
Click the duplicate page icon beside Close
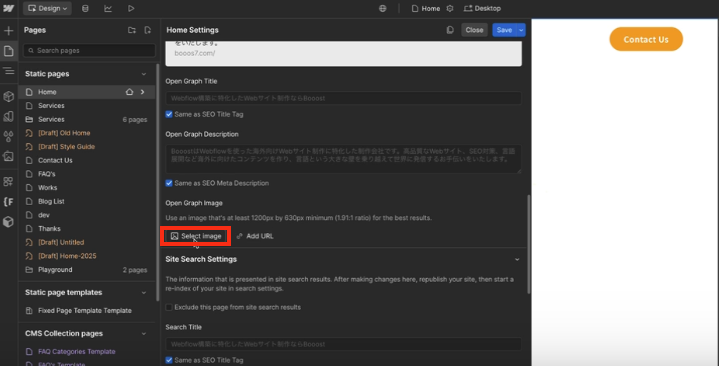[450, 30]
